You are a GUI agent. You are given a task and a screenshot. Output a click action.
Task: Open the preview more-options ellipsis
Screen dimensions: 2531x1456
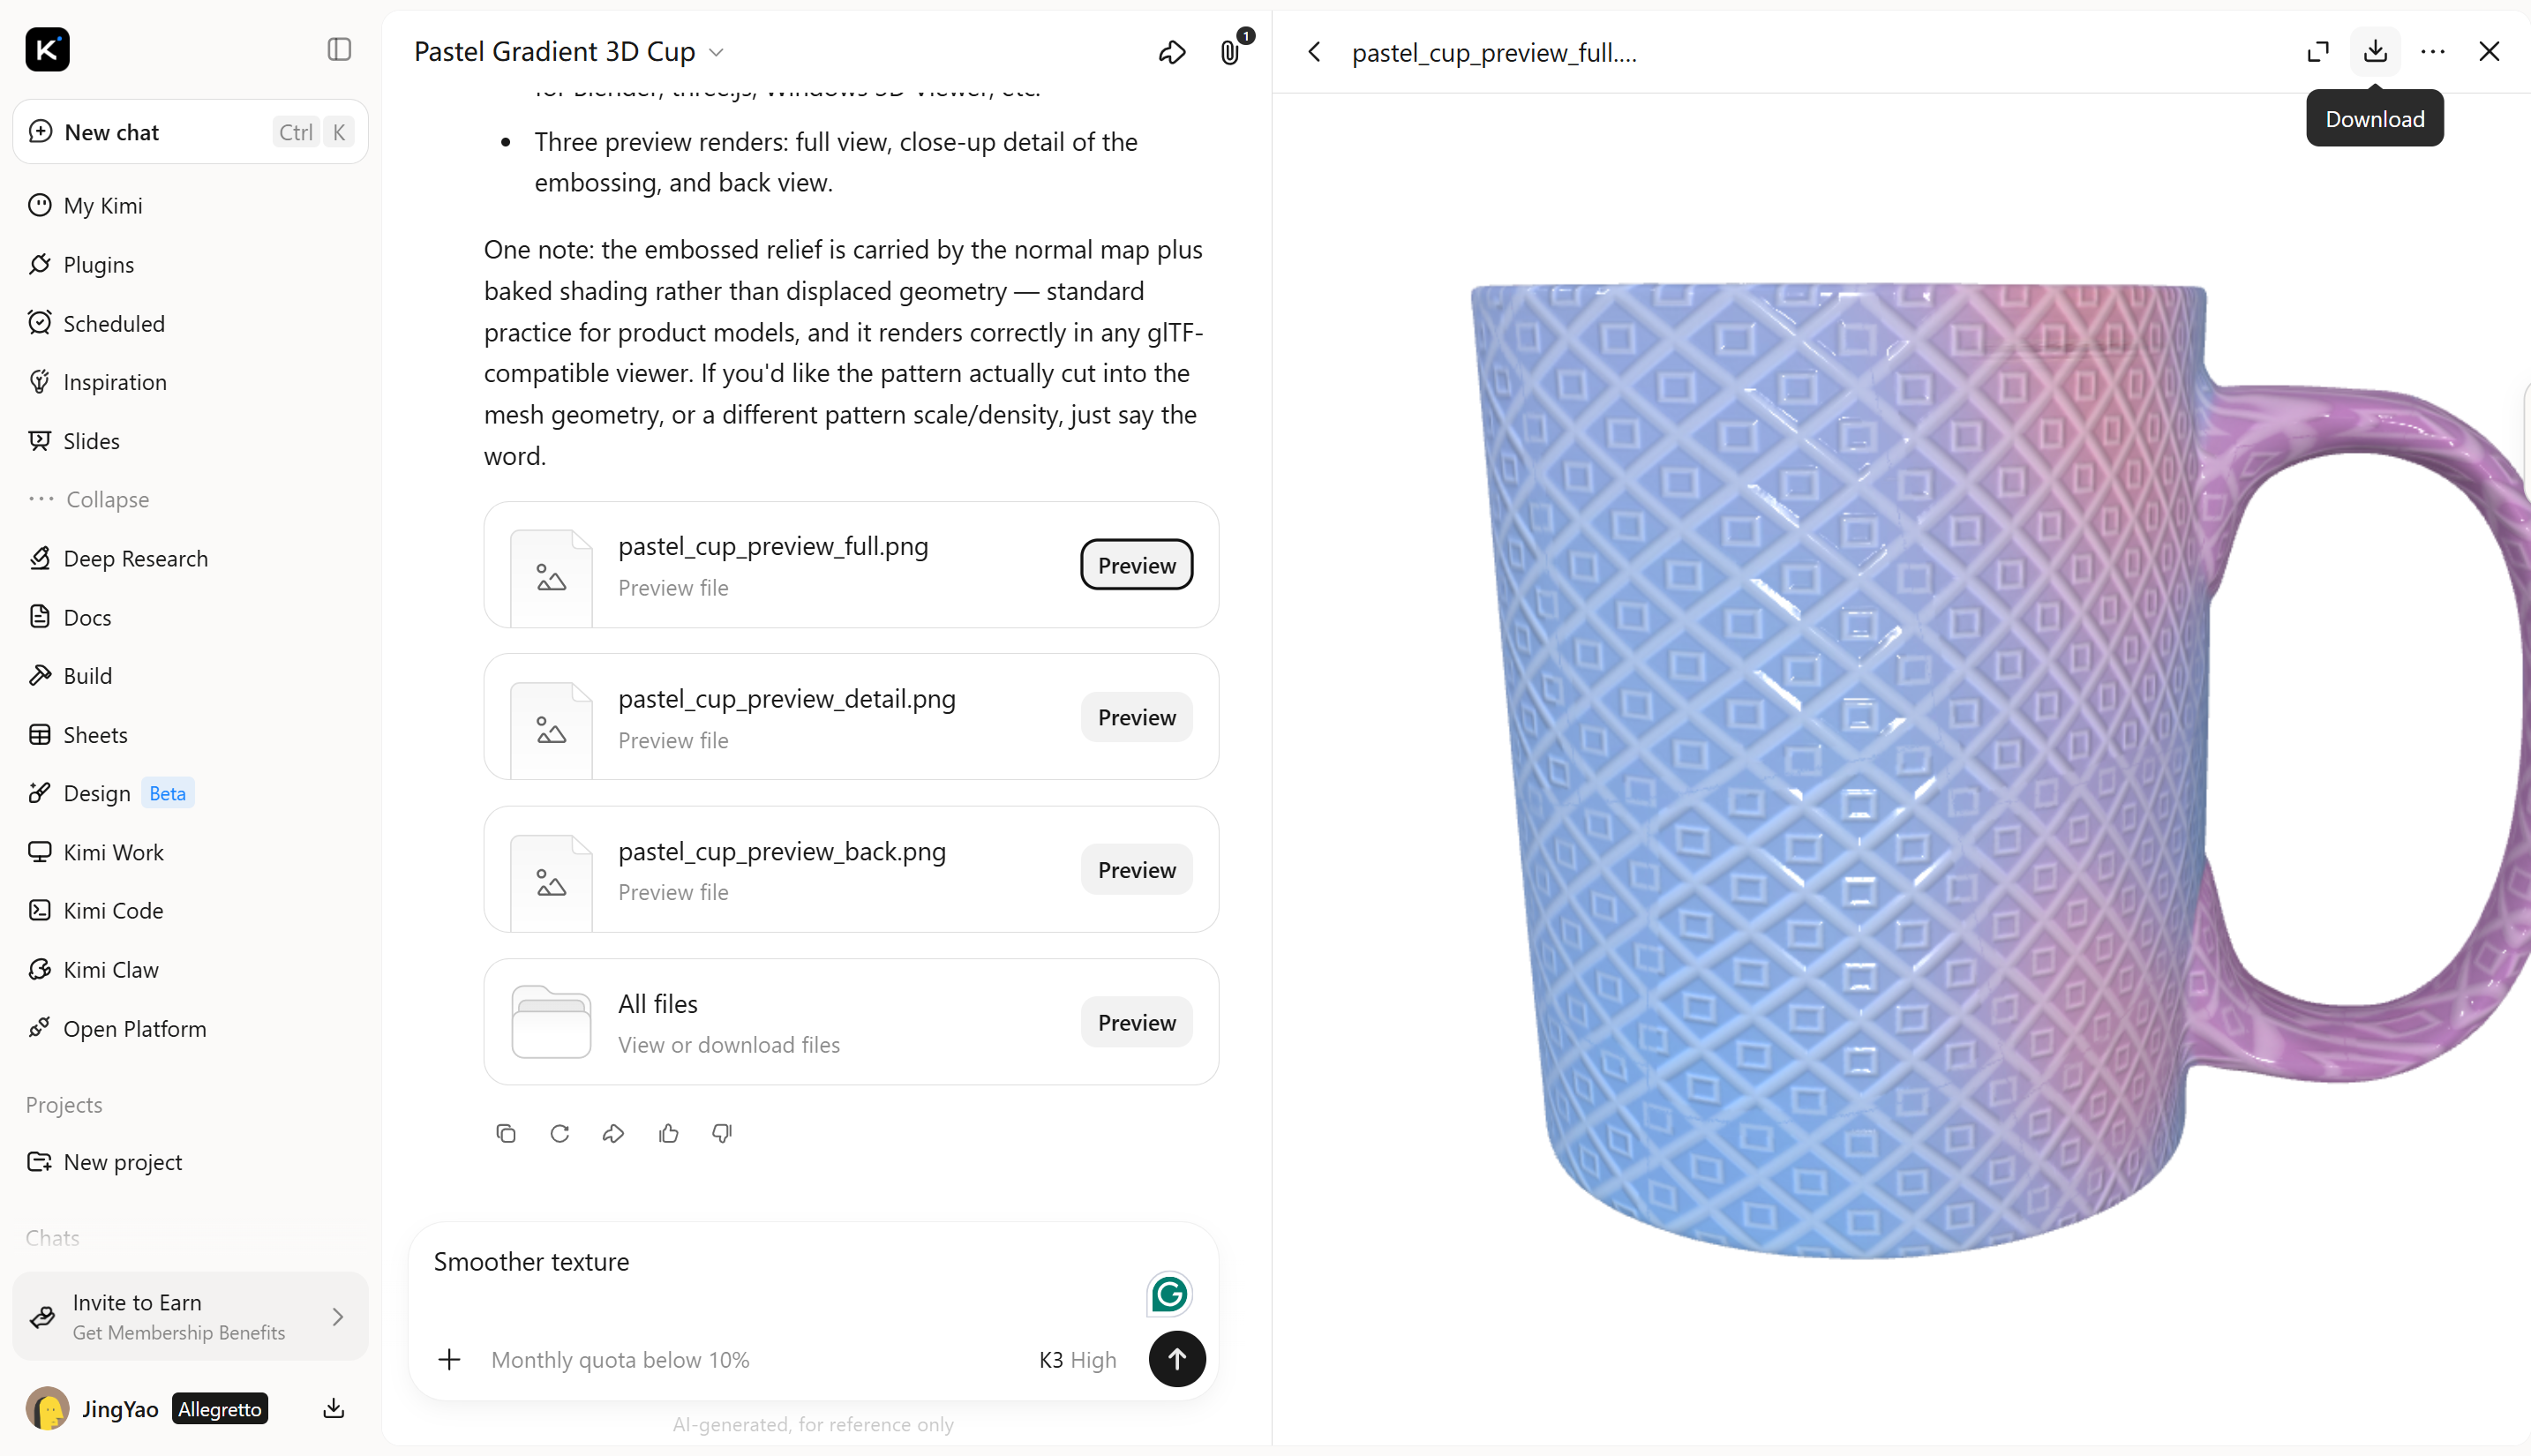(x=2433, y=51)
